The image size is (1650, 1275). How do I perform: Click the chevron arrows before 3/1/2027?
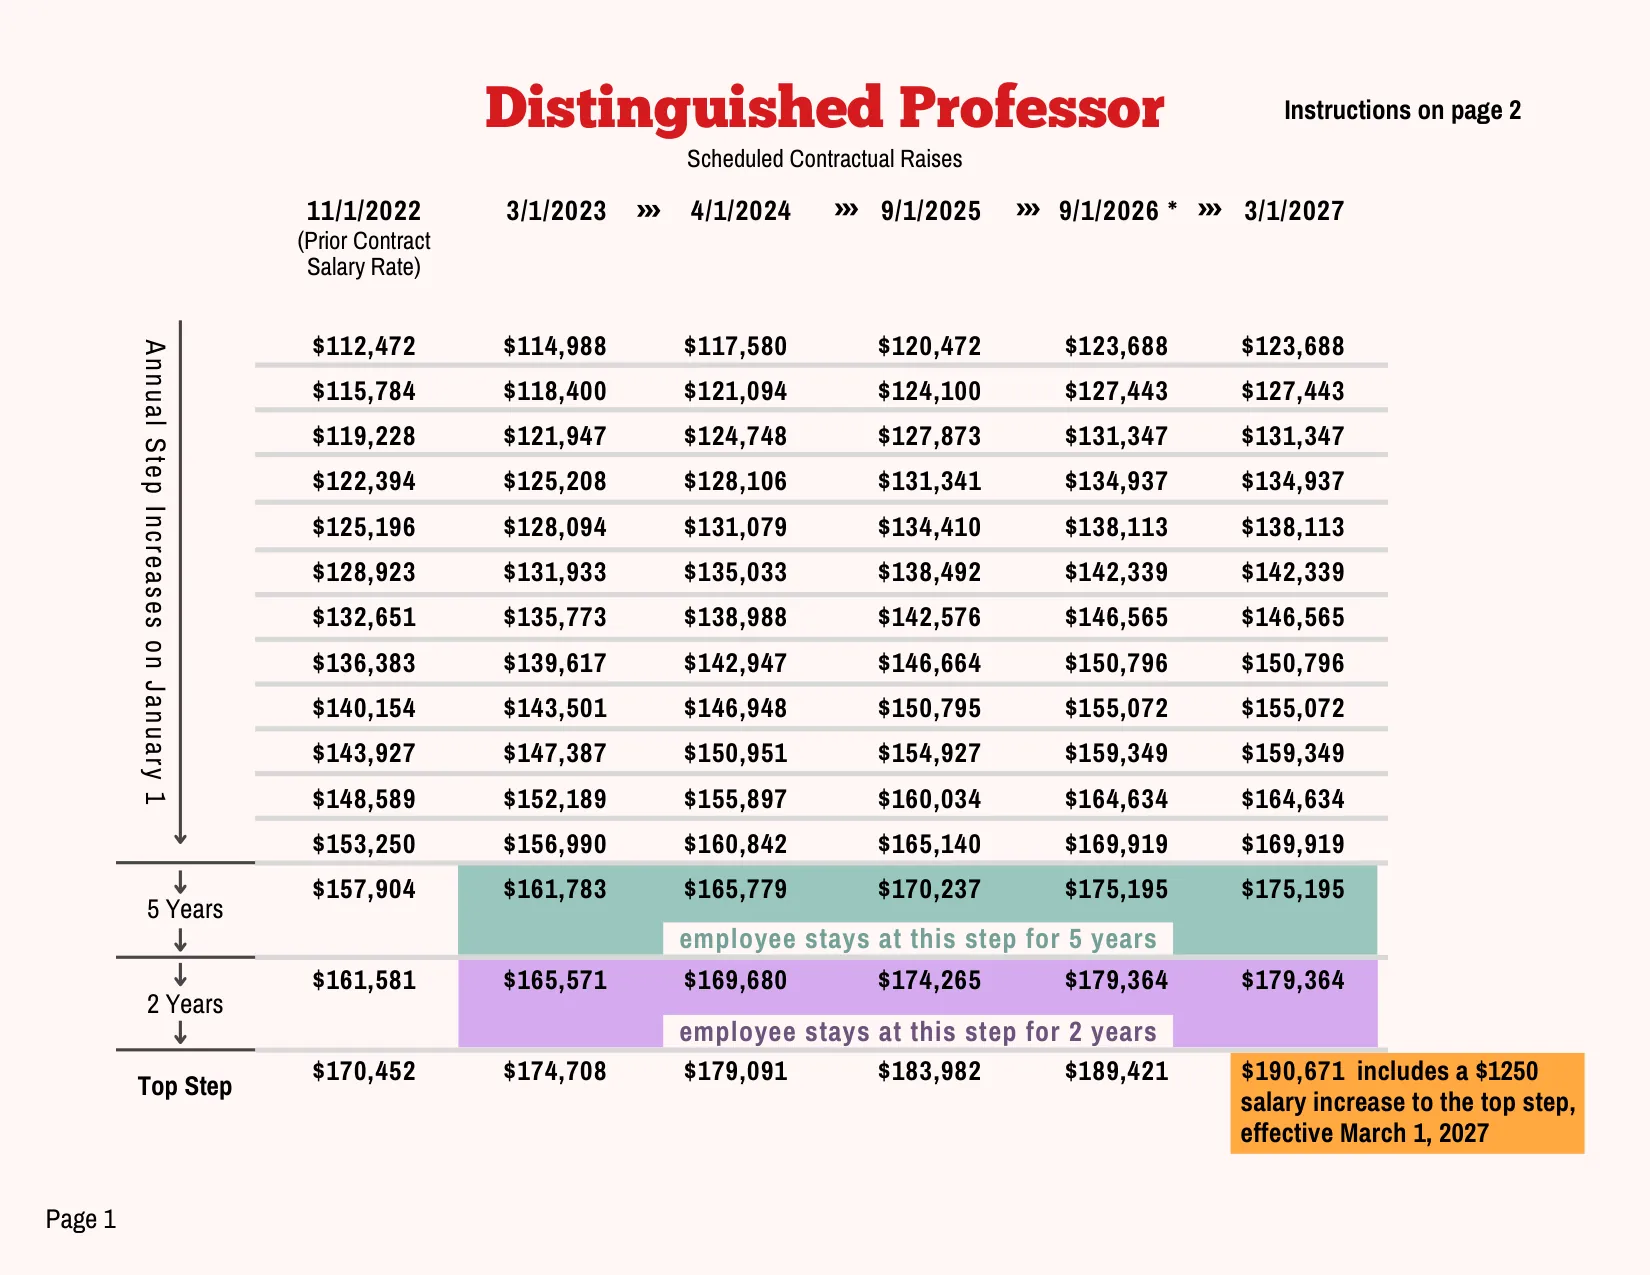(1210, 209)
